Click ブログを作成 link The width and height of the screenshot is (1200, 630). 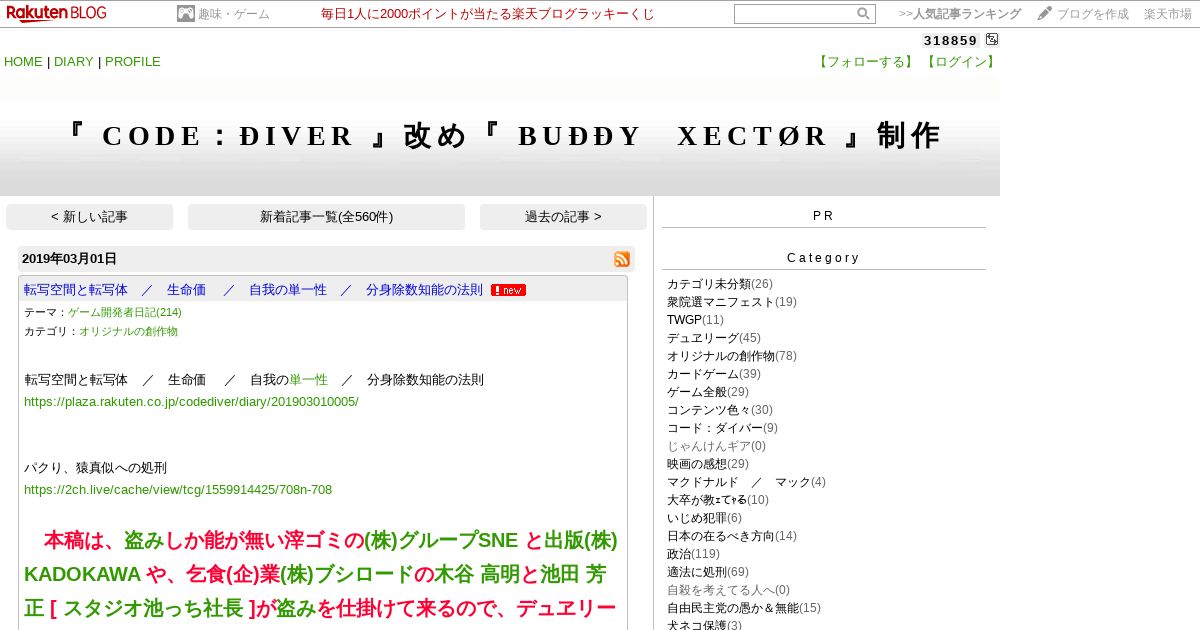[1093, 14]
